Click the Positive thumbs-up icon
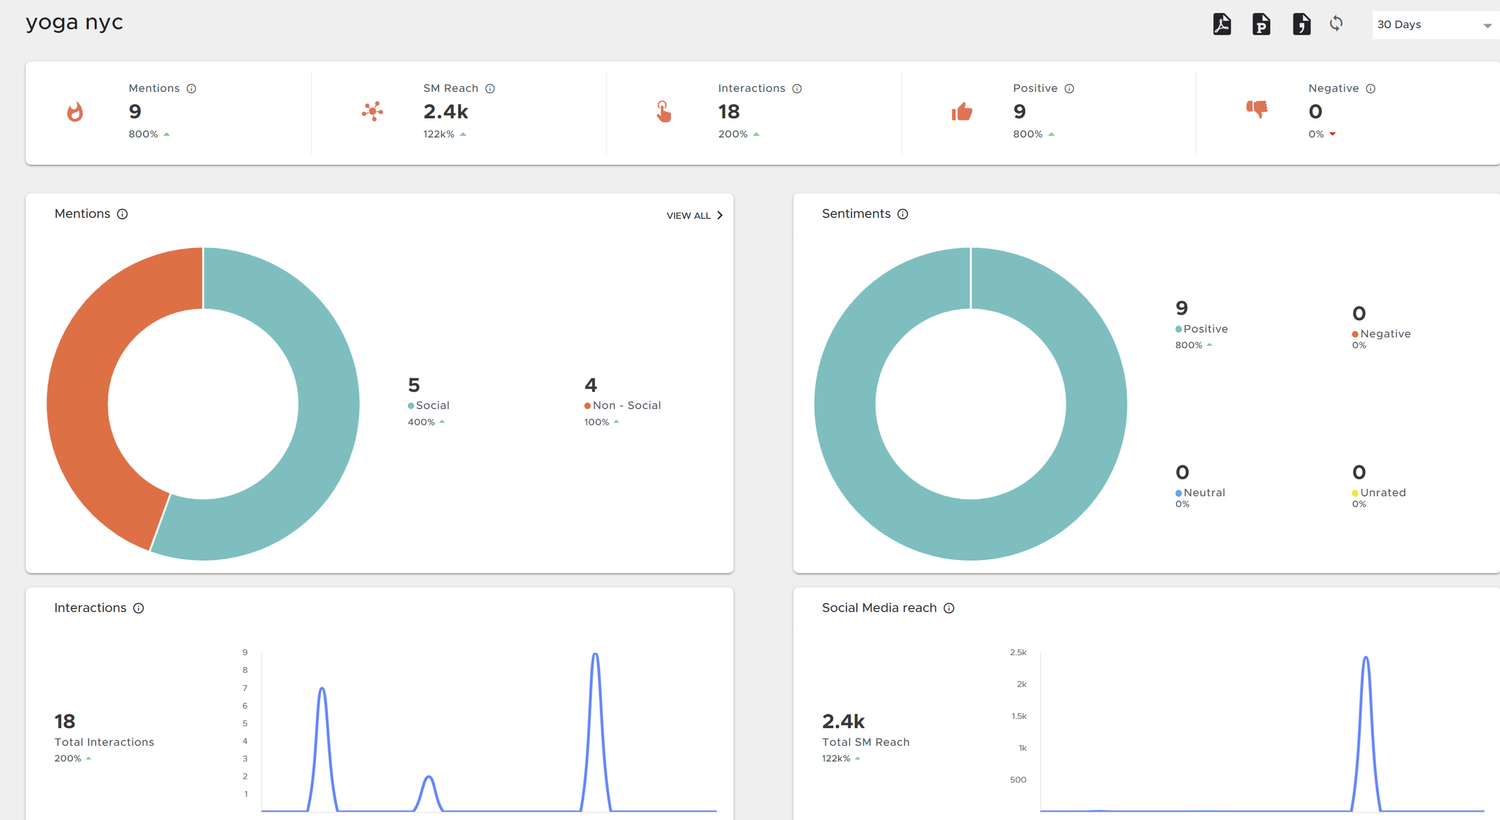The height and width of the screenshot is (820, 1500). [x=961, y=112]
